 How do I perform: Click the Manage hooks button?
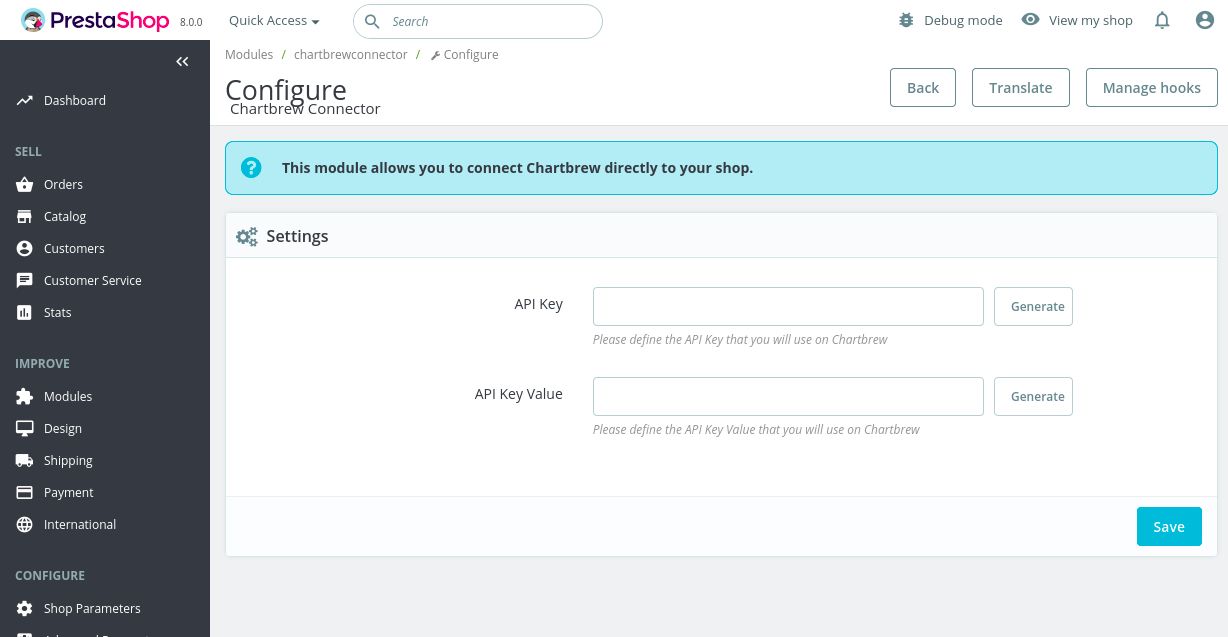click(1151, 88)
